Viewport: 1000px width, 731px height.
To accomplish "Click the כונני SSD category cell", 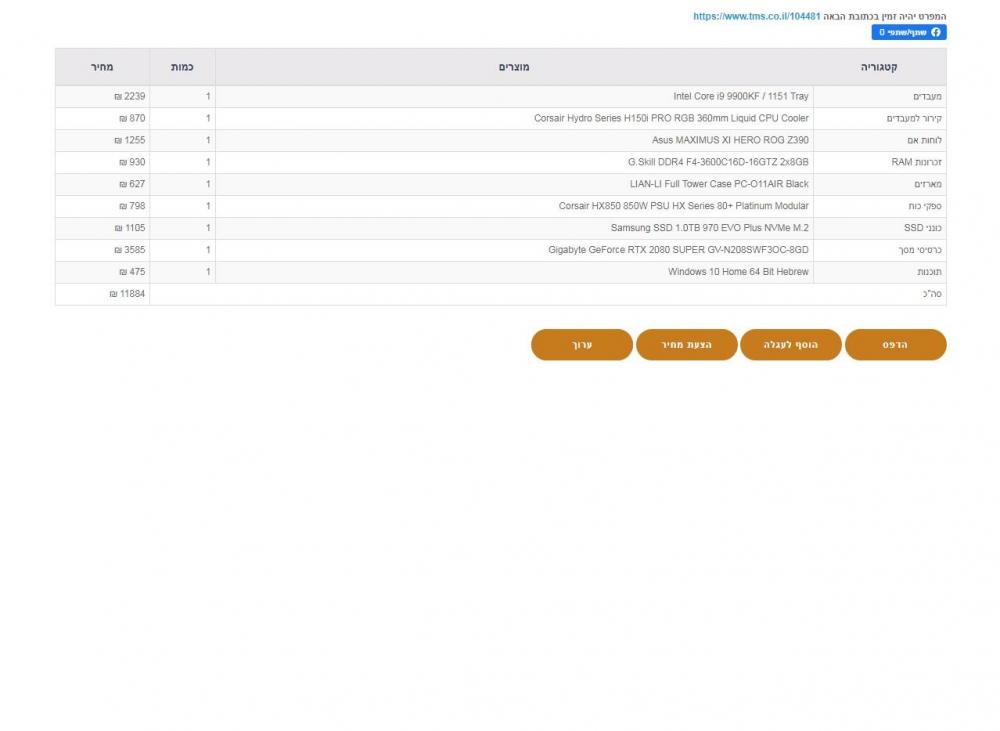I will click(880, 228).
